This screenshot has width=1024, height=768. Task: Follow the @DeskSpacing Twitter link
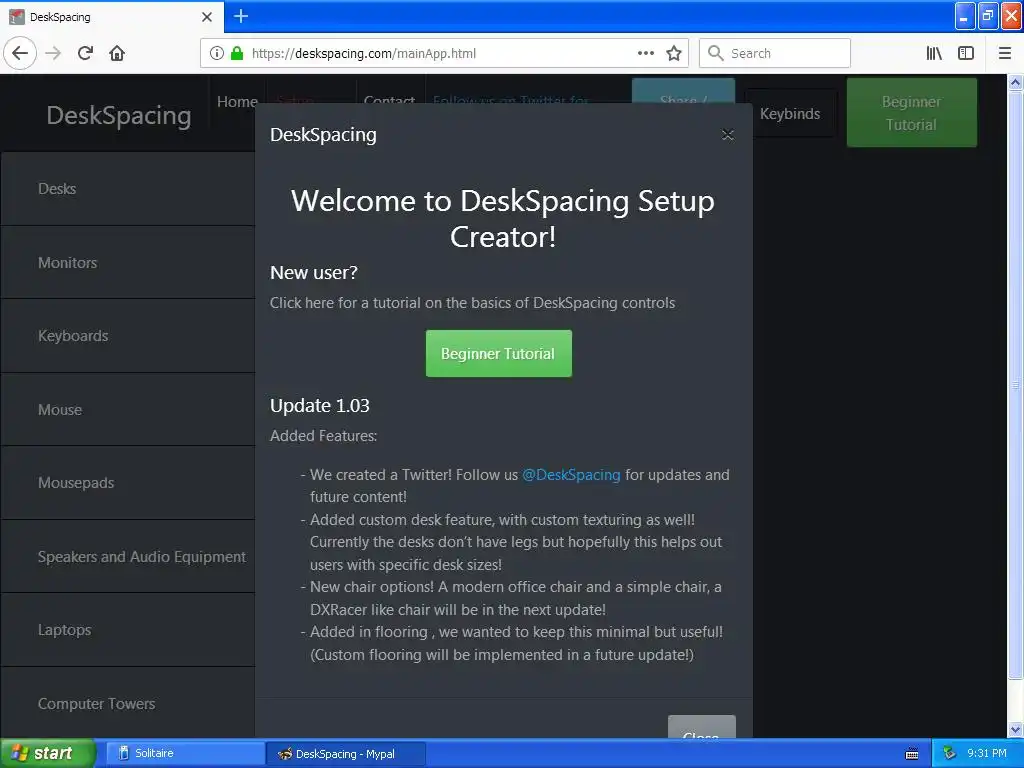[x=571, y=475]
